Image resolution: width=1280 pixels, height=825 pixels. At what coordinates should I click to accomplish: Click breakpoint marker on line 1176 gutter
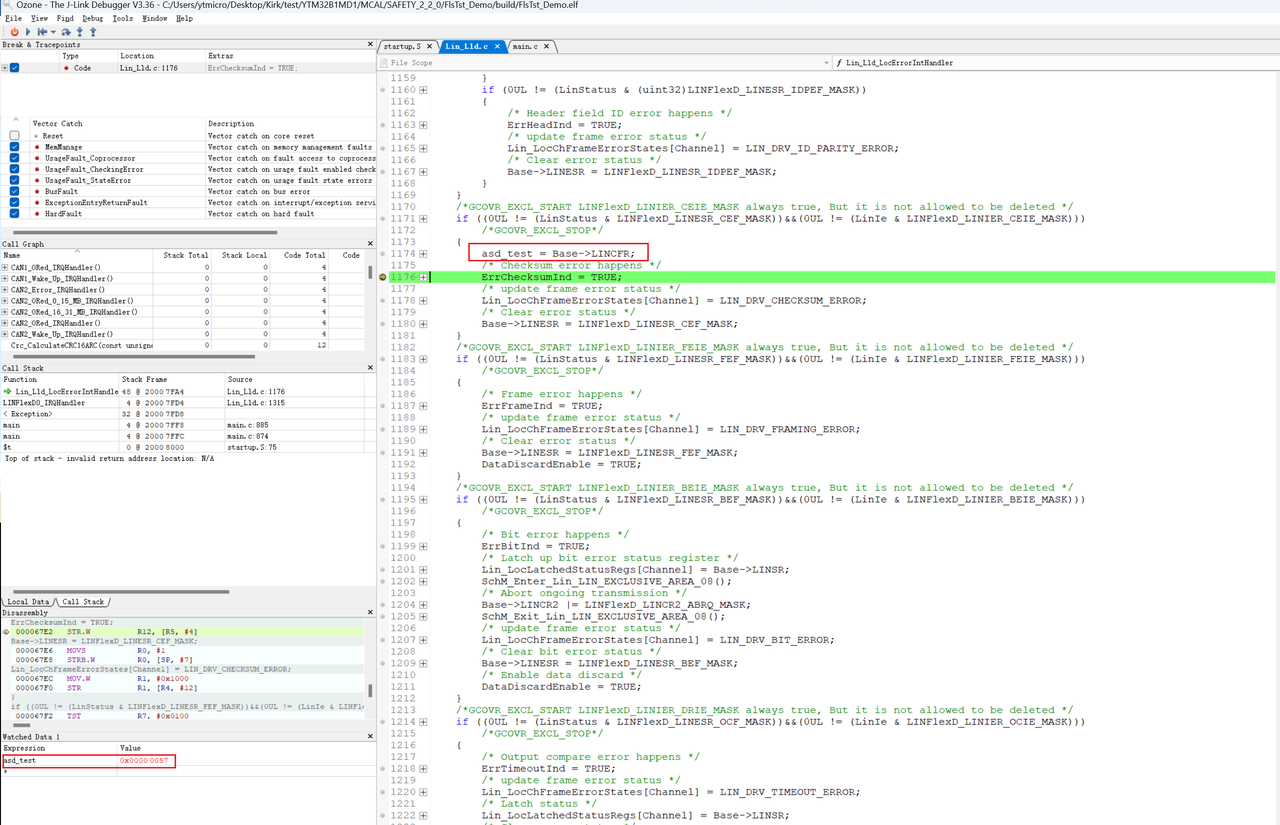(383, 277)
